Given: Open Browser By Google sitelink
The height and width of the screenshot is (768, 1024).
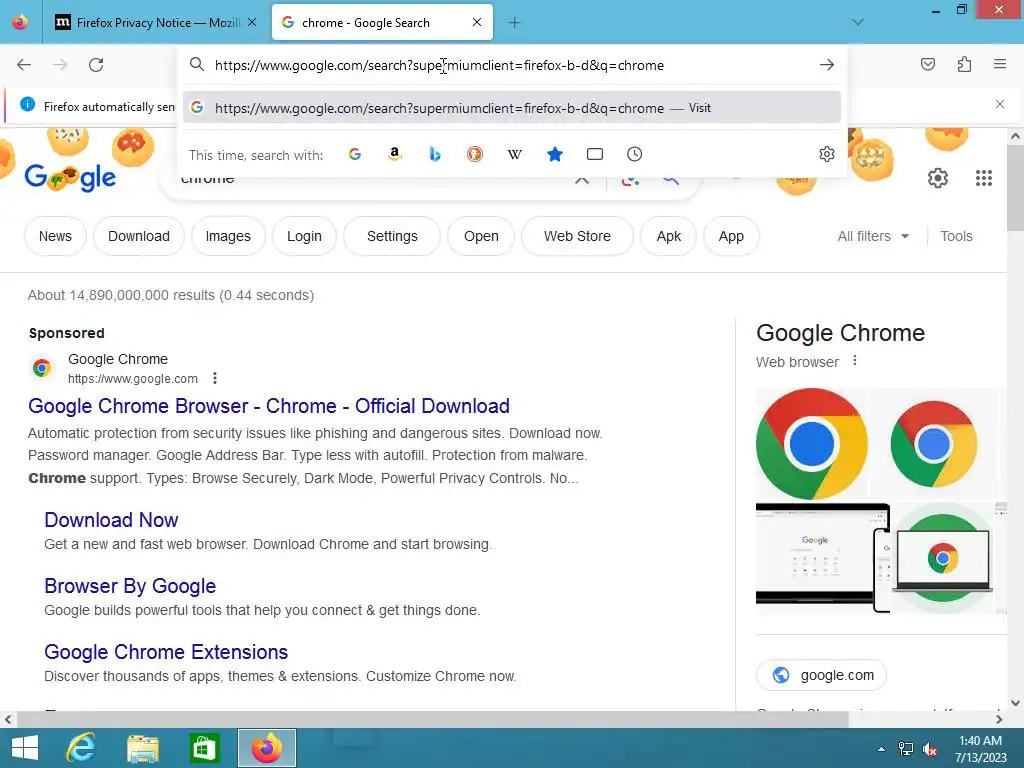Looking at the screenshot, I should 130,586.
